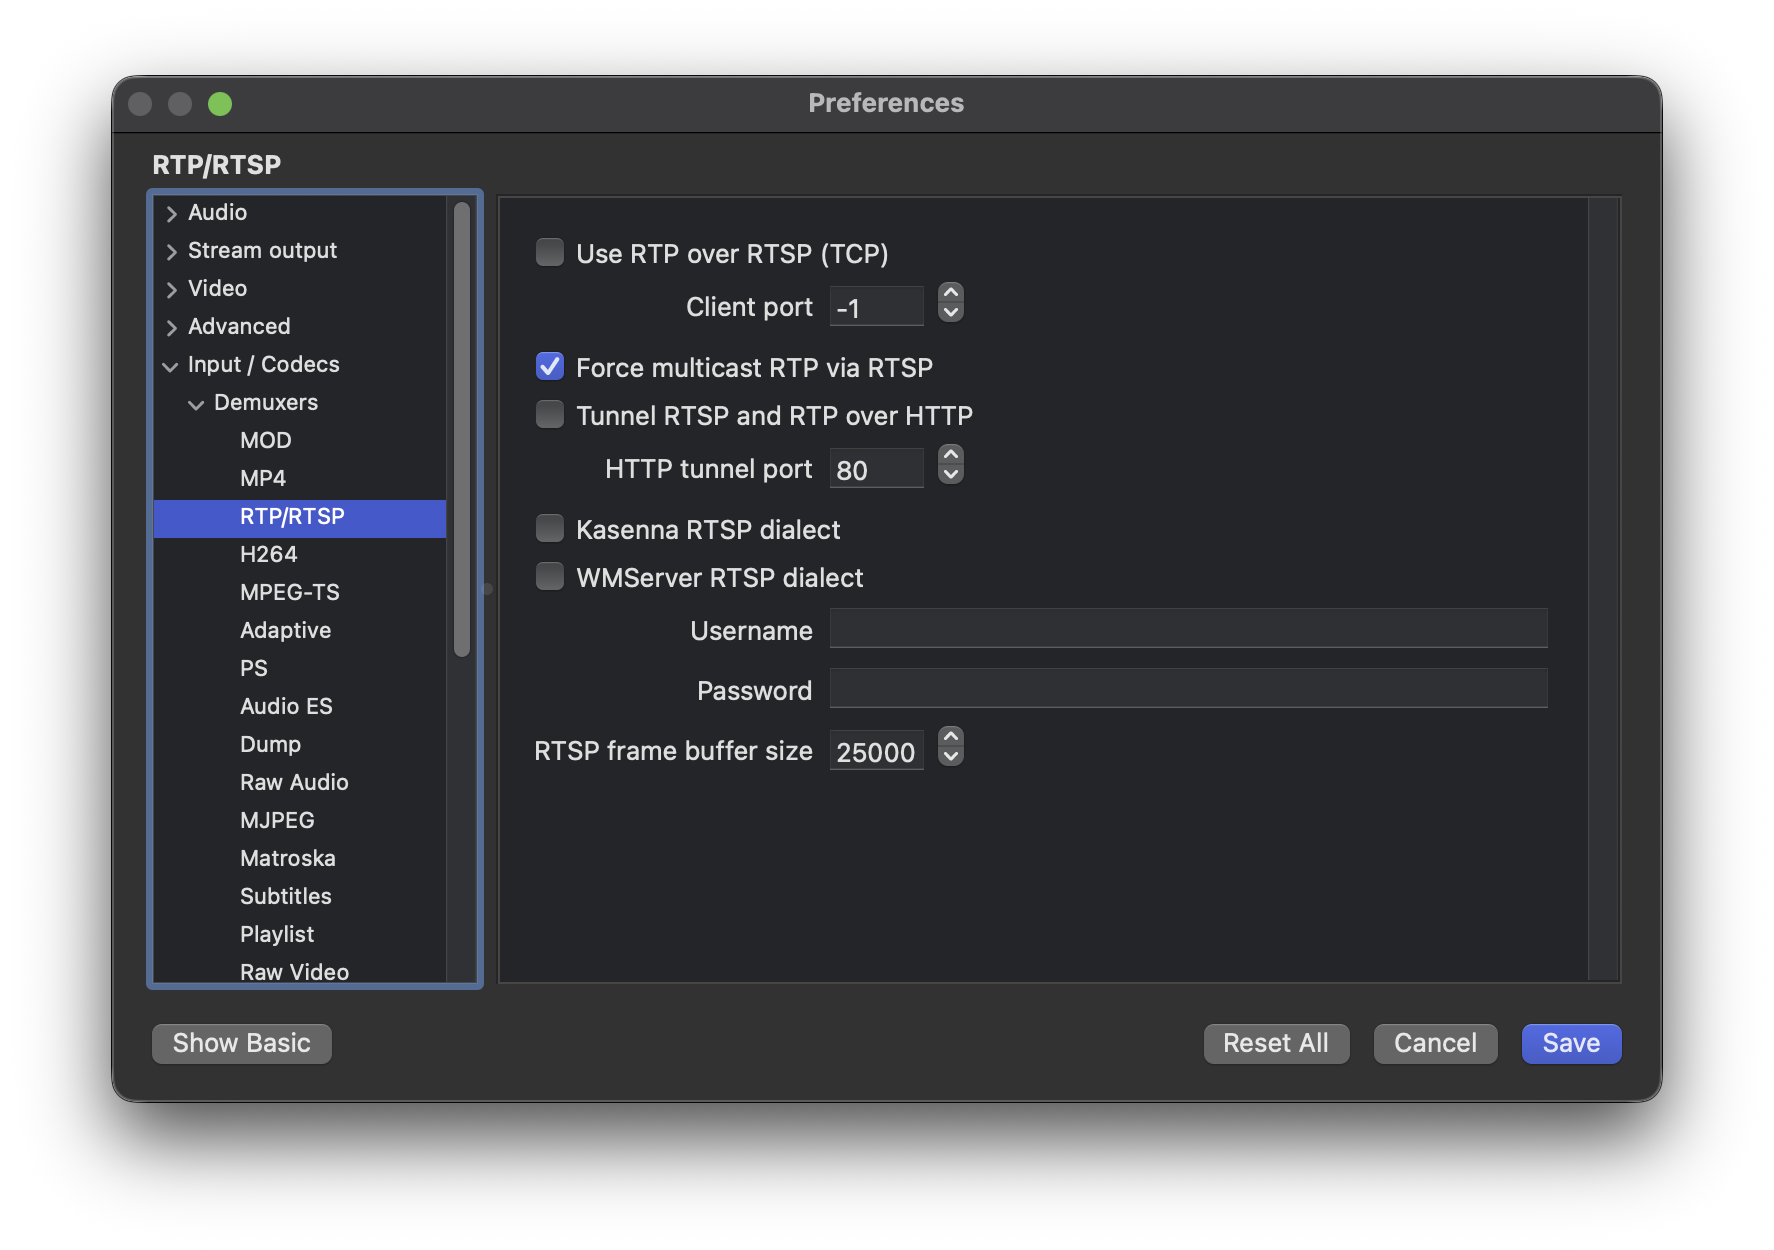
Task: Increase Client port with stepper up arrow
Action: [951, 294]
